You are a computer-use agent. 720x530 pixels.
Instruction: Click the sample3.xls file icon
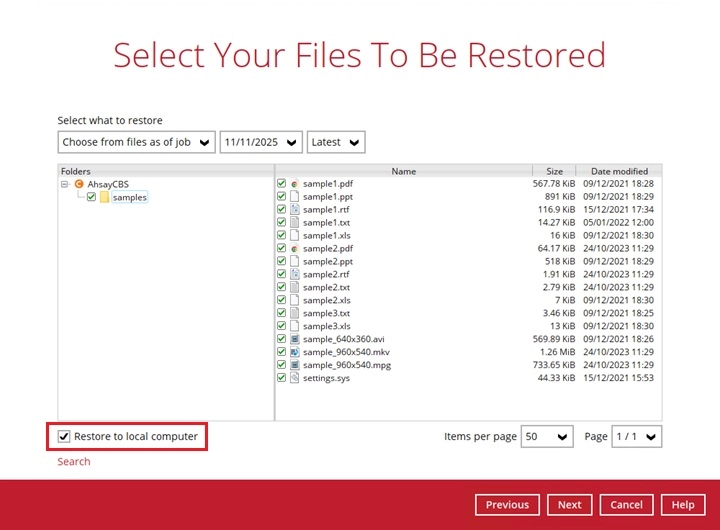[295, 326]
